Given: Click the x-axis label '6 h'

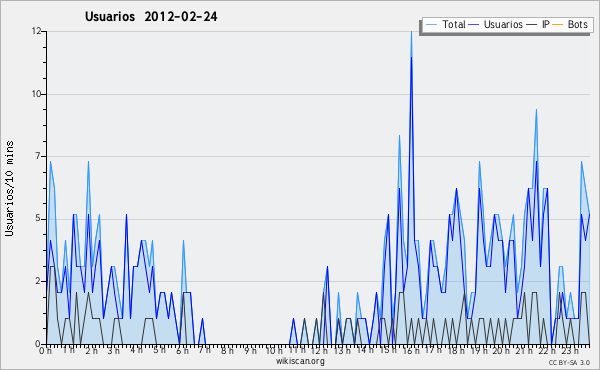Looking at the screenshot, I should pyautogui.click(x=182, y=350).
